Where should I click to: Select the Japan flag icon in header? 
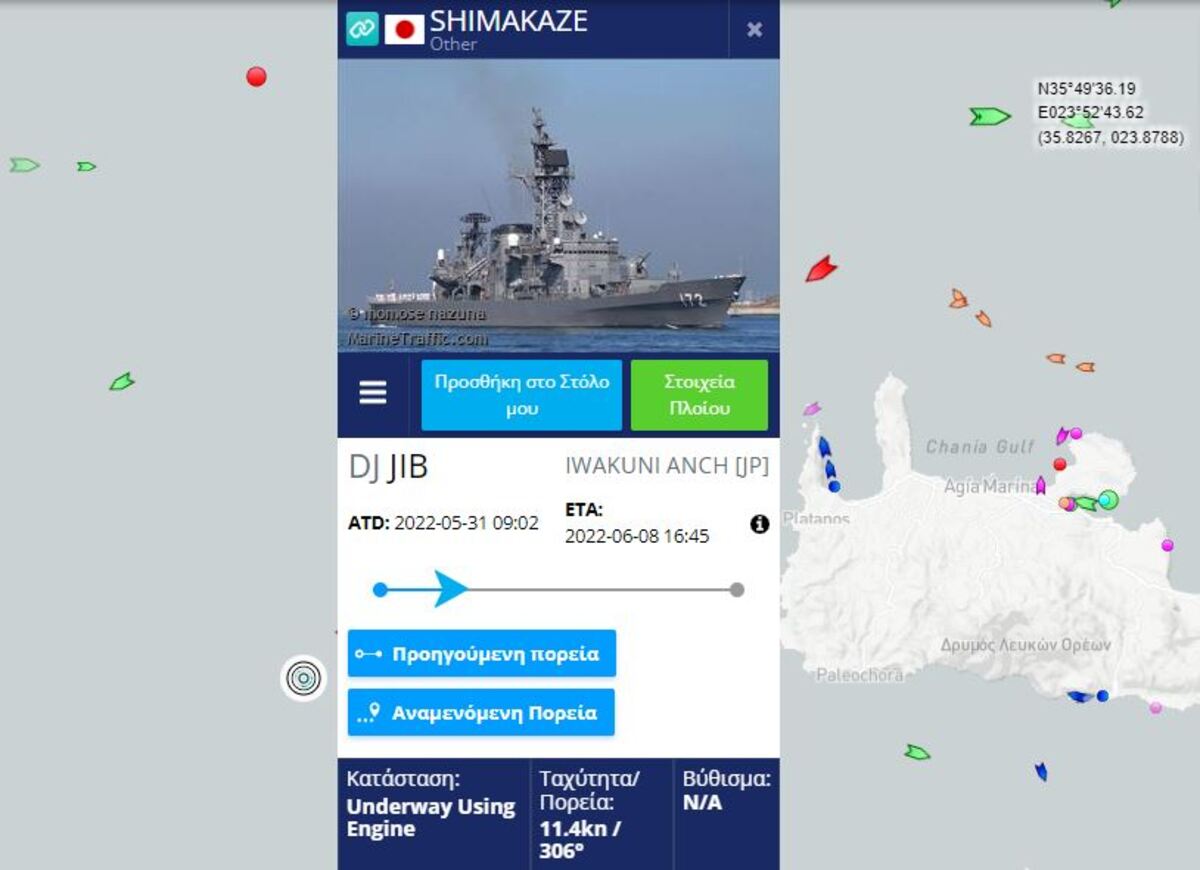(404, 29)
